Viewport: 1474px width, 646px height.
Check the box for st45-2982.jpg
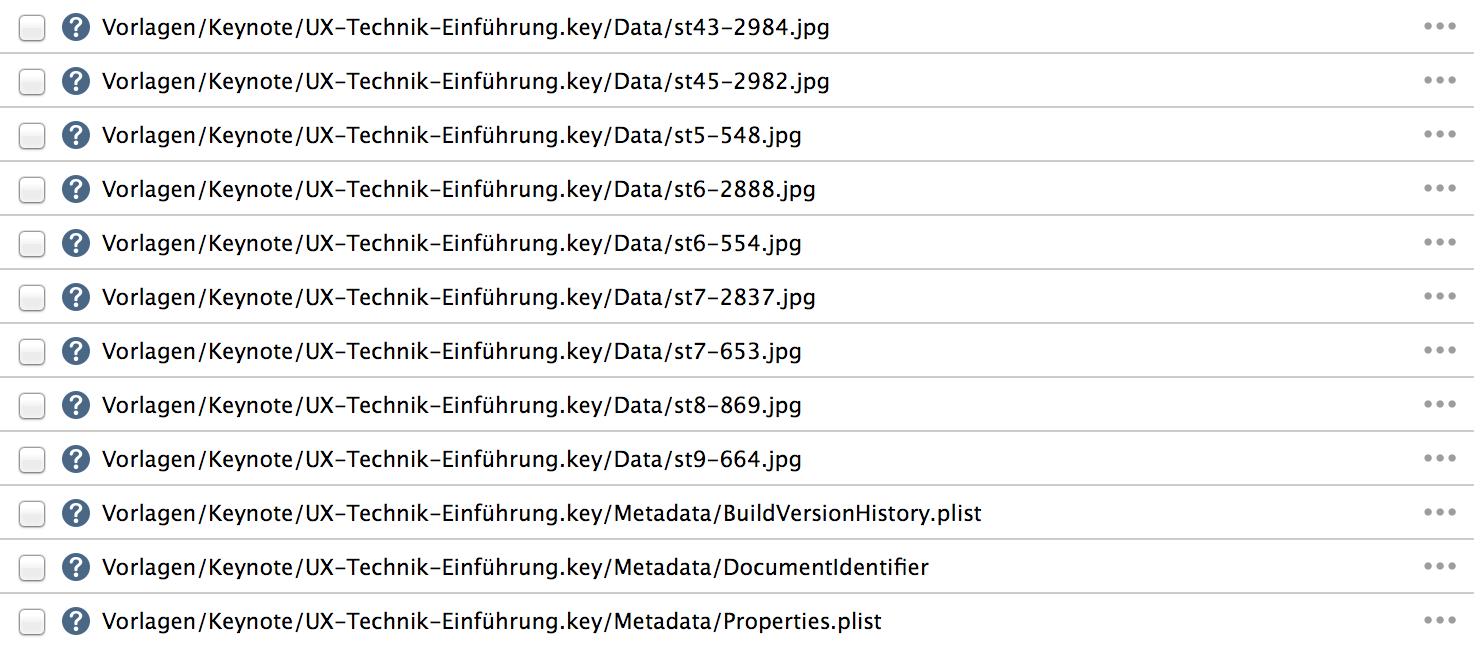click(32, 82)
